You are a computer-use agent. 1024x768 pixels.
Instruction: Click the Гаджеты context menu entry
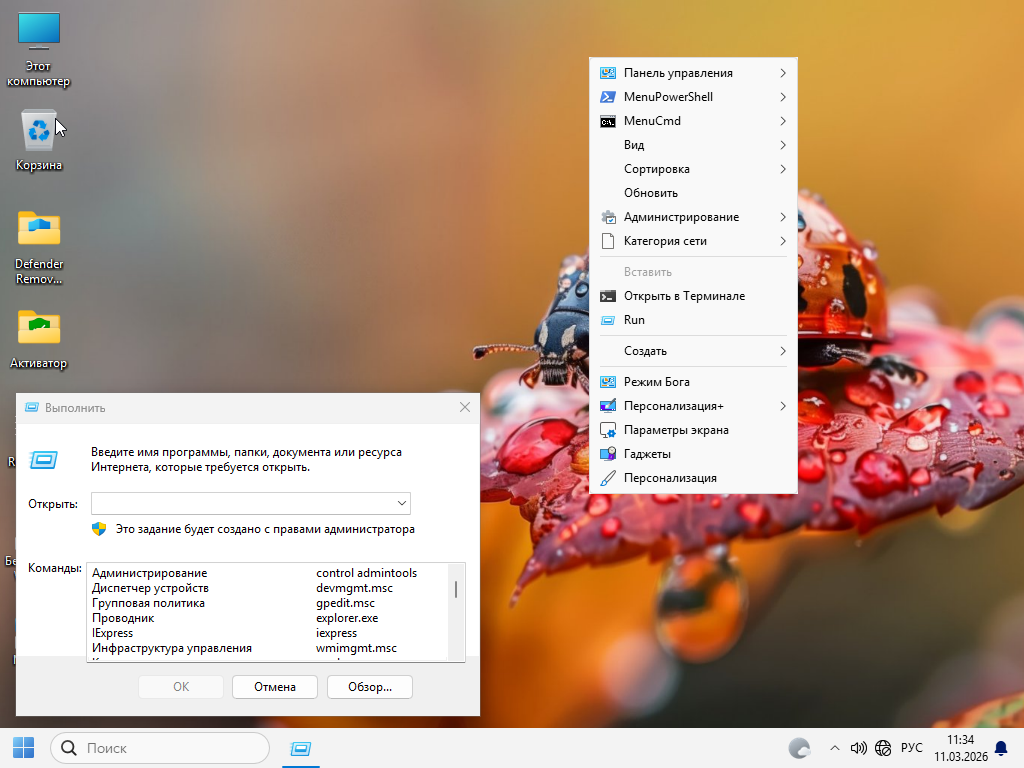click(647, 454)
